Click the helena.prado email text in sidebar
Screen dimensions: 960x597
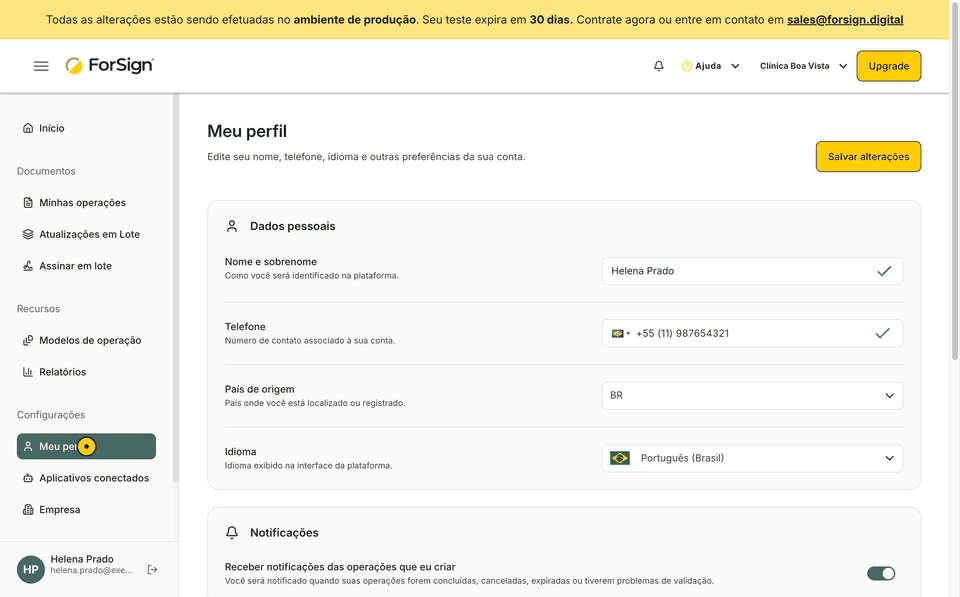click(x=91, y=570)
